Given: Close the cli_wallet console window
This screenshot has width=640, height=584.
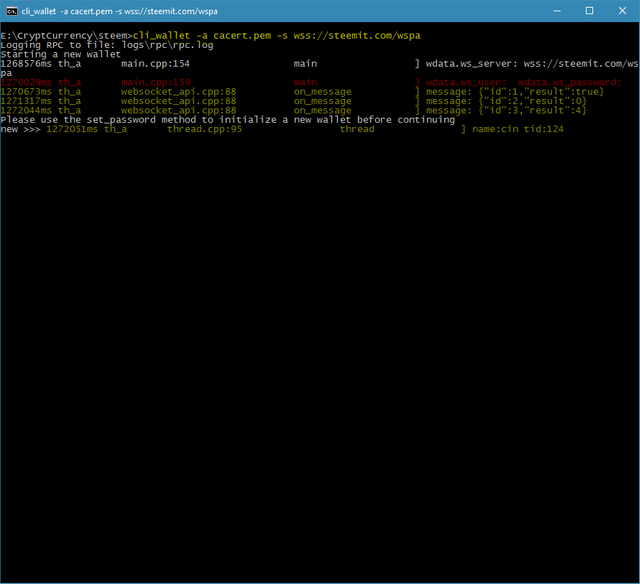Looking at the screenshot, I should [x=622, y=11].
